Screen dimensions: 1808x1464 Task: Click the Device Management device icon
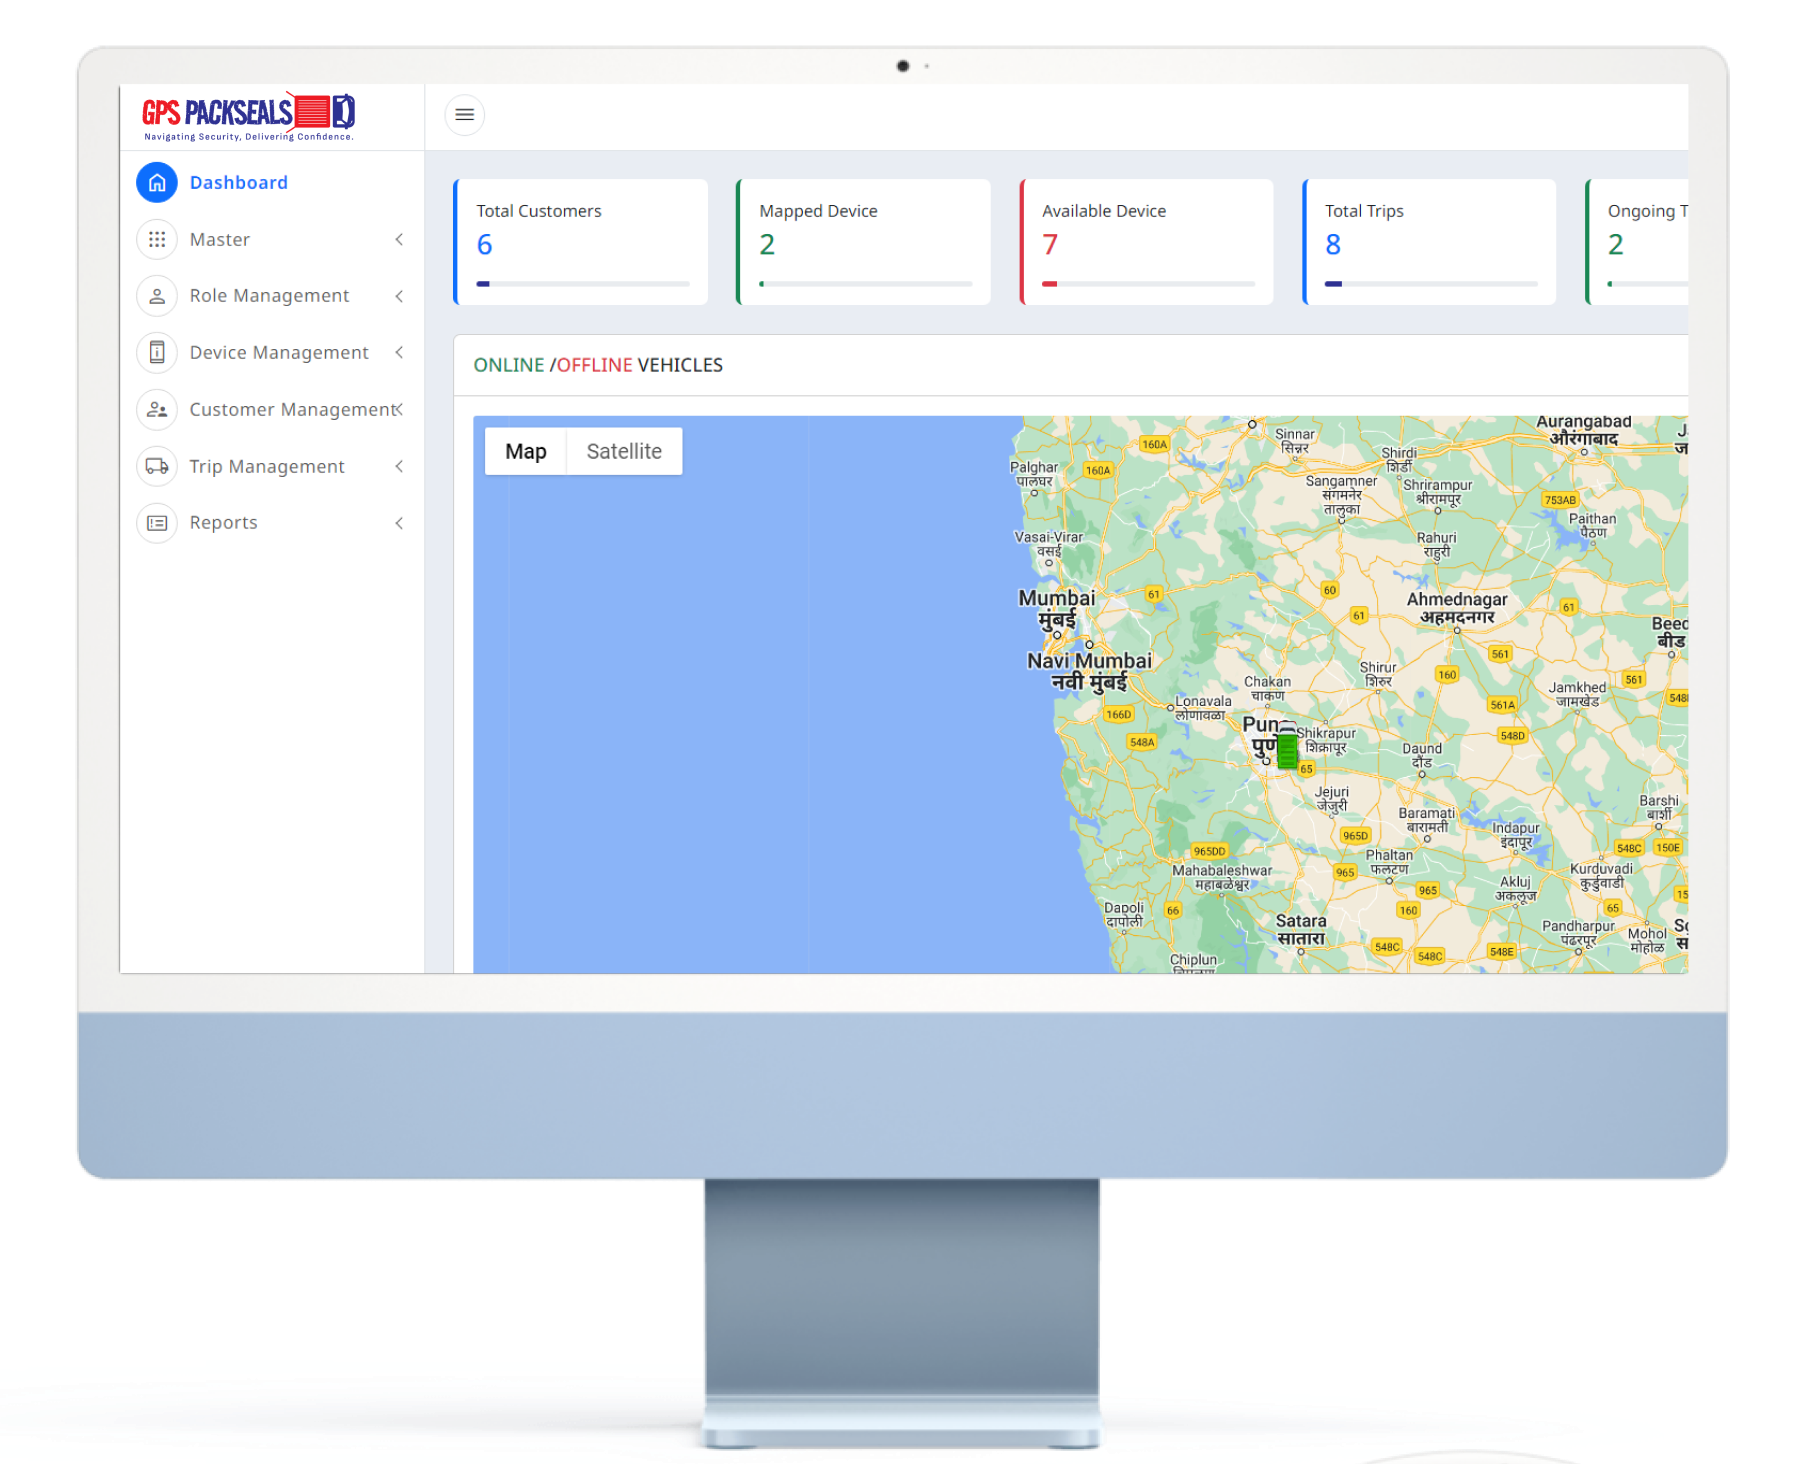[157, 352]
